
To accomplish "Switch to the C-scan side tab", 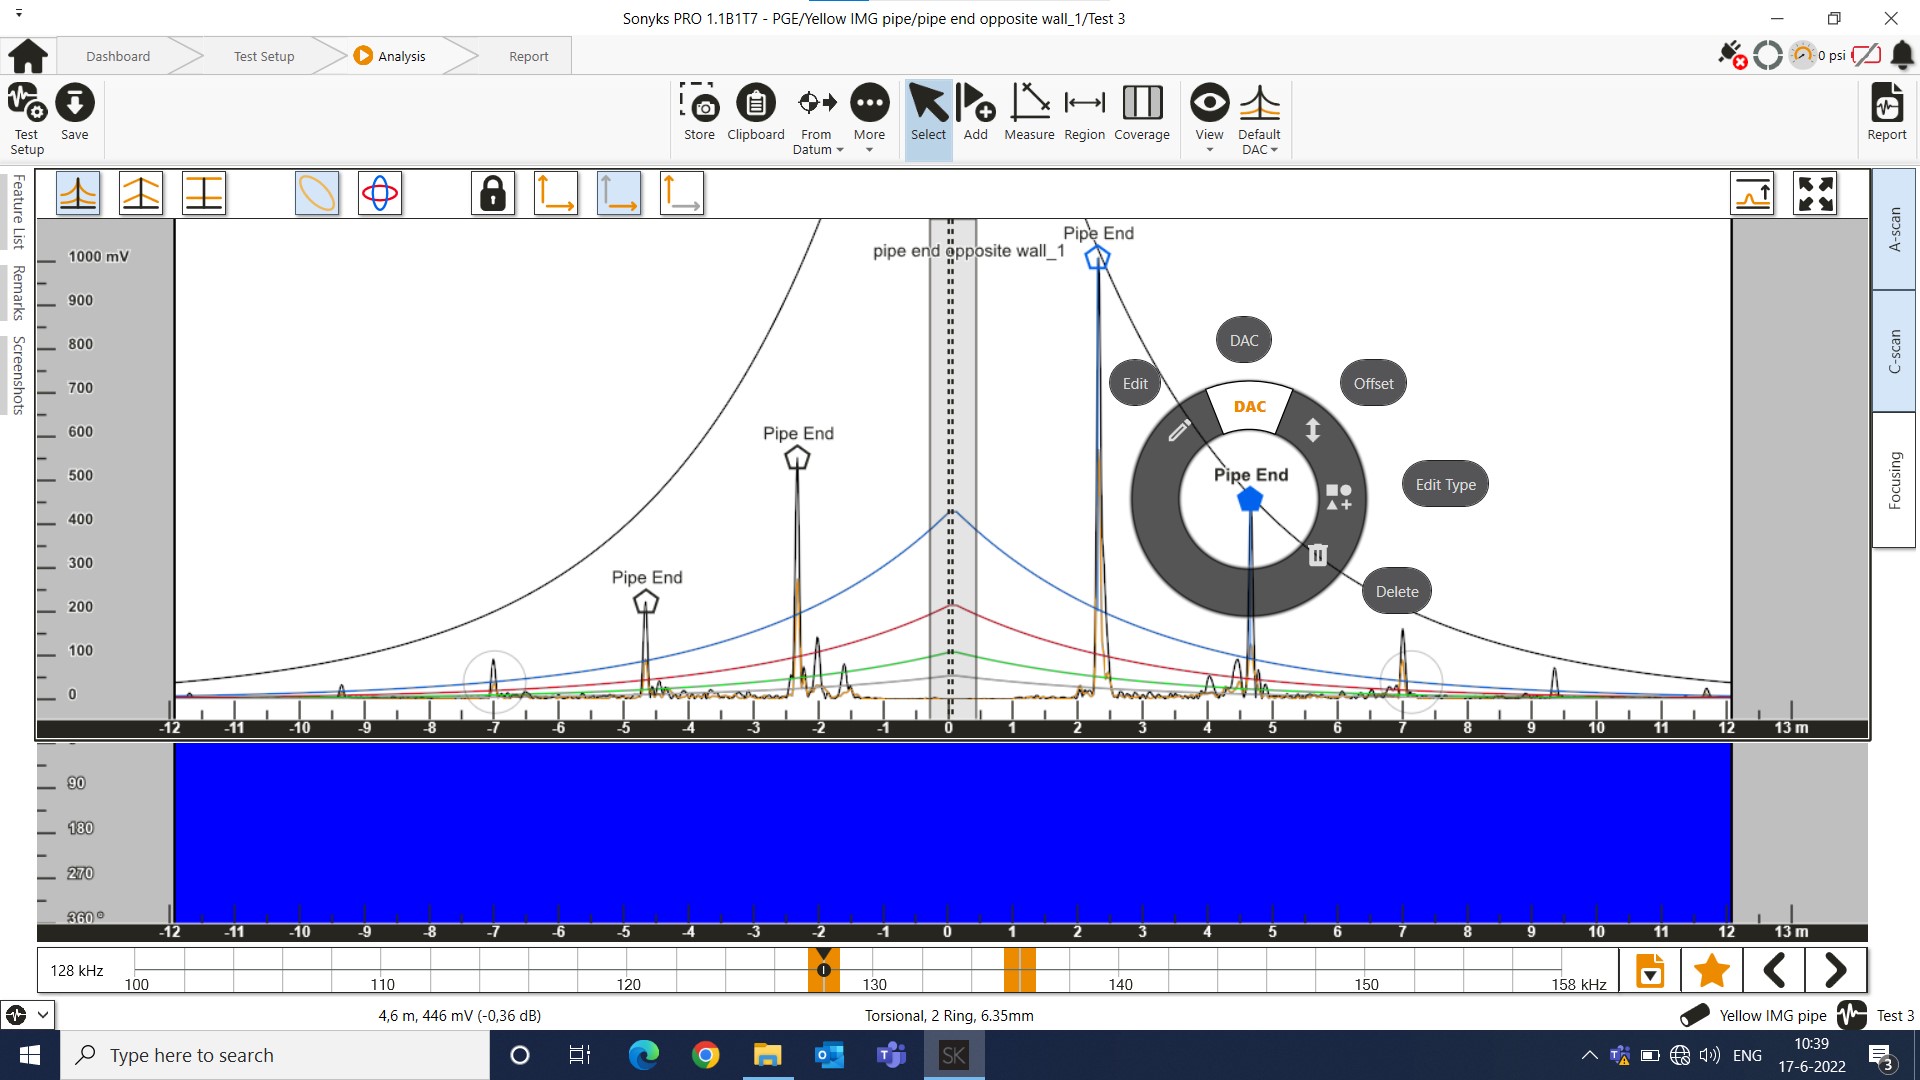I will [1894, 351].
